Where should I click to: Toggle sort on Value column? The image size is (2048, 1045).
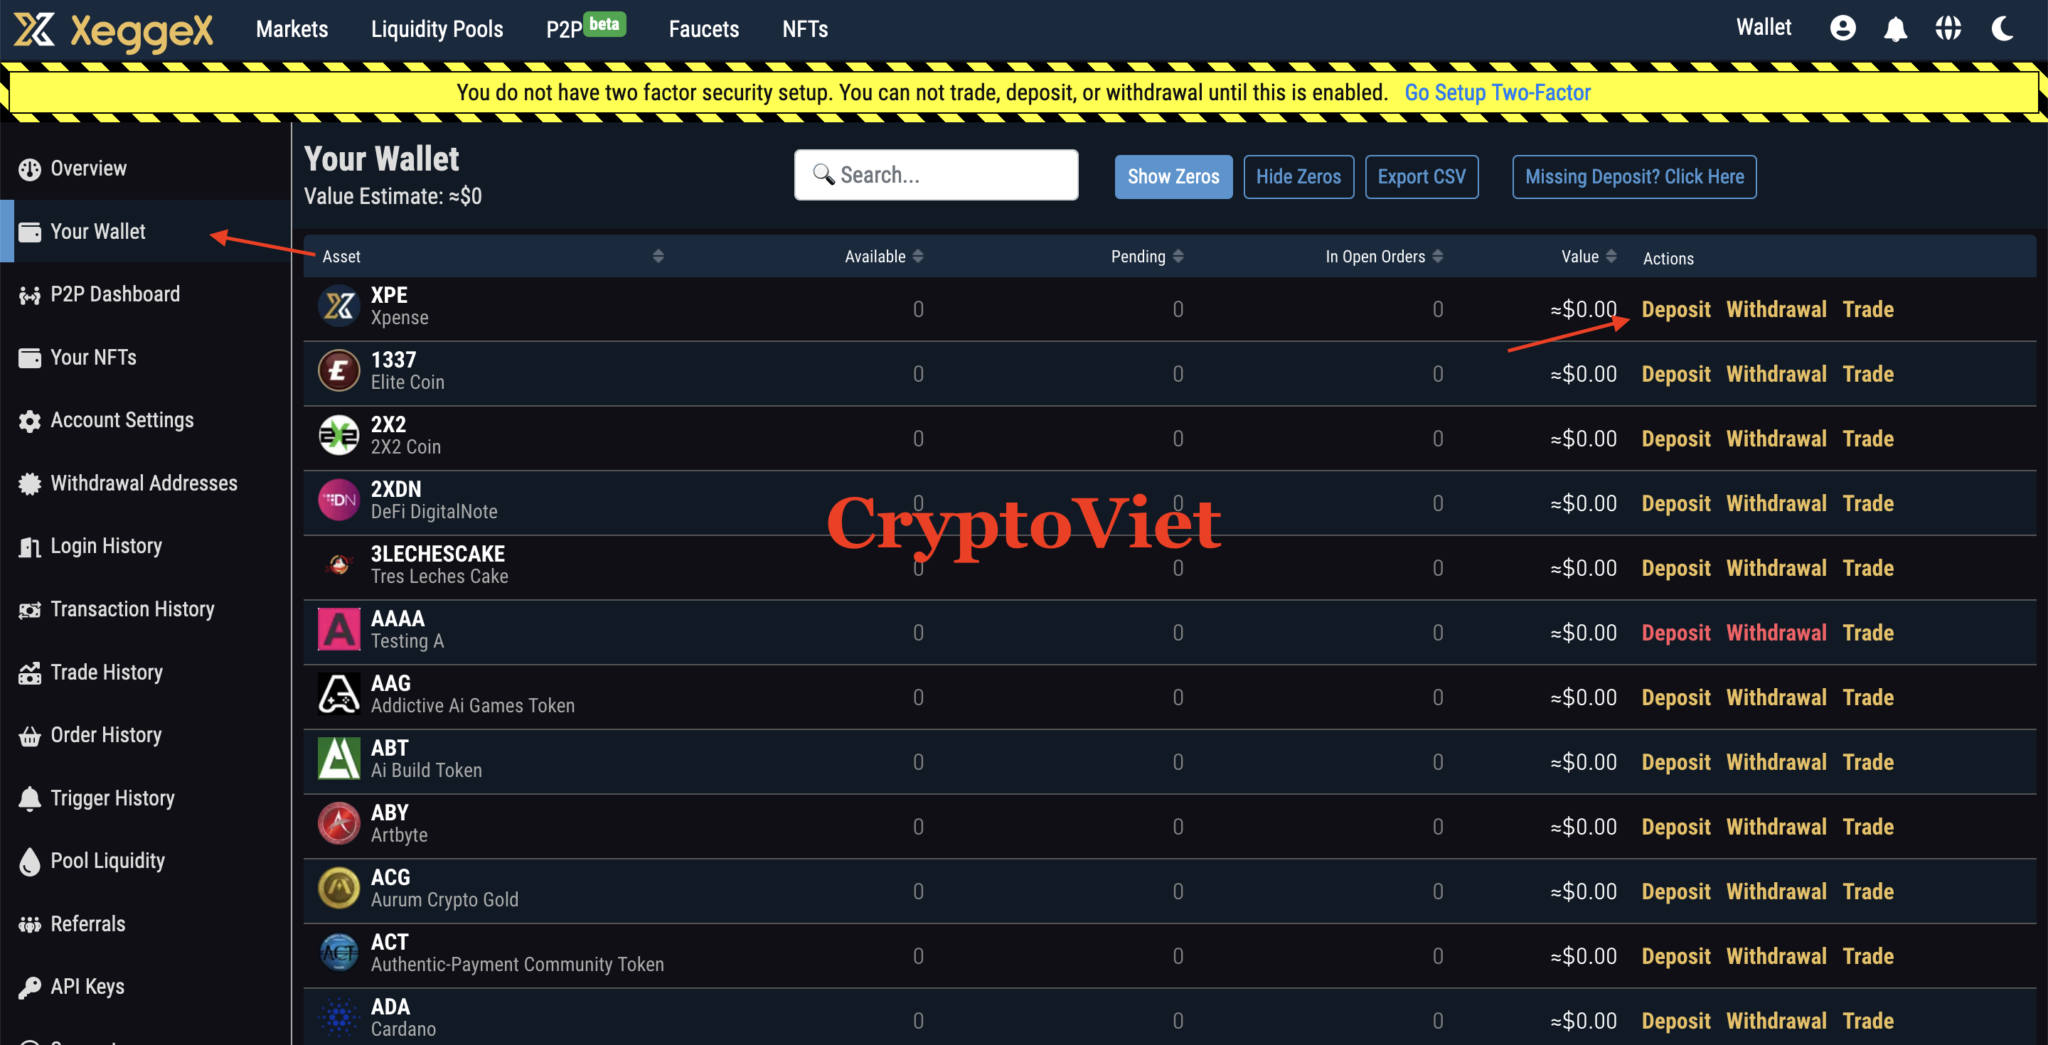click(x=1611, y=256)
